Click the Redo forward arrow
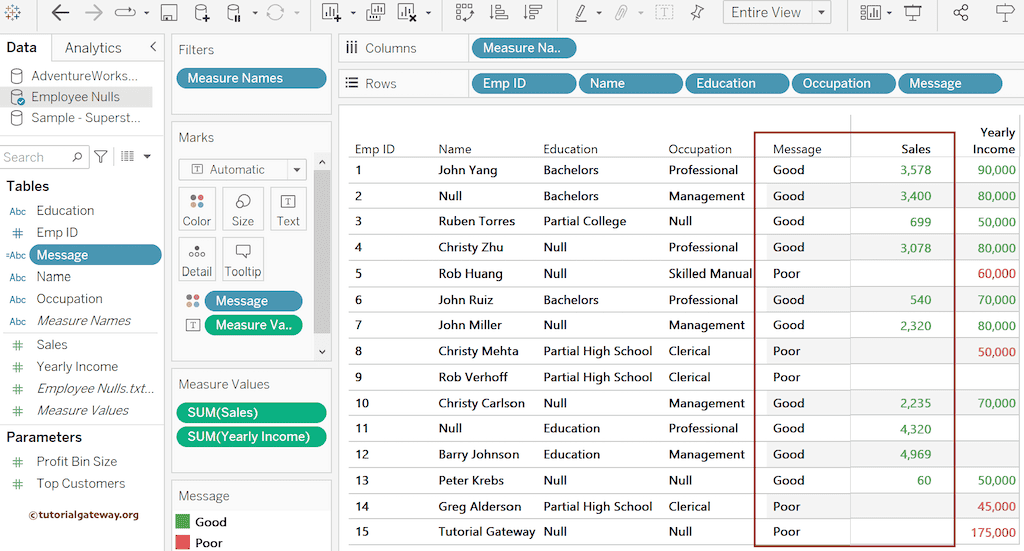Viewport: 1024px width, 551px height. [x=93, y=12]
